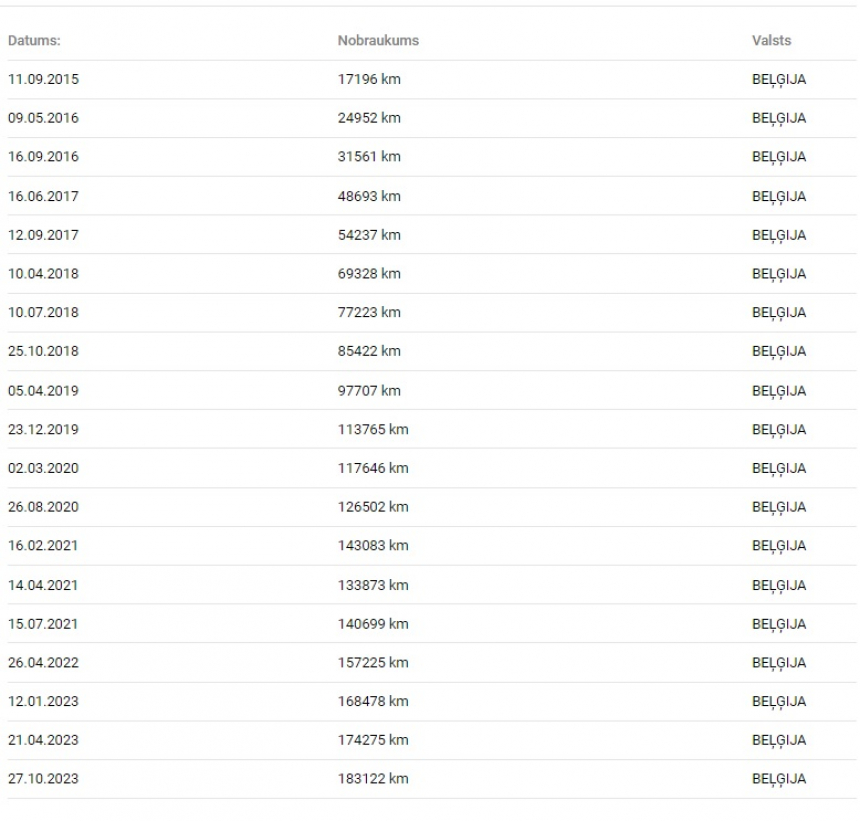Select the 23.12.2019 date cell
This screenshot has width=860, height=821.
click(43, 429)
